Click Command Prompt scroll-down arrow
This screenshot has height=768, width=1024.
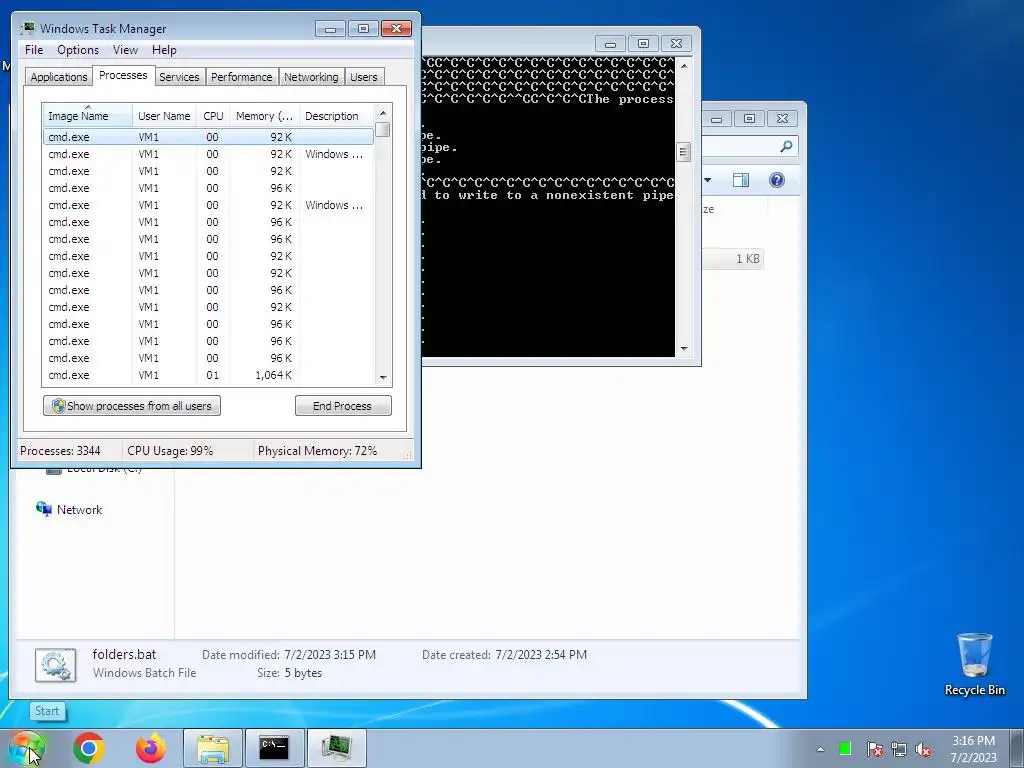pos(684,349)
